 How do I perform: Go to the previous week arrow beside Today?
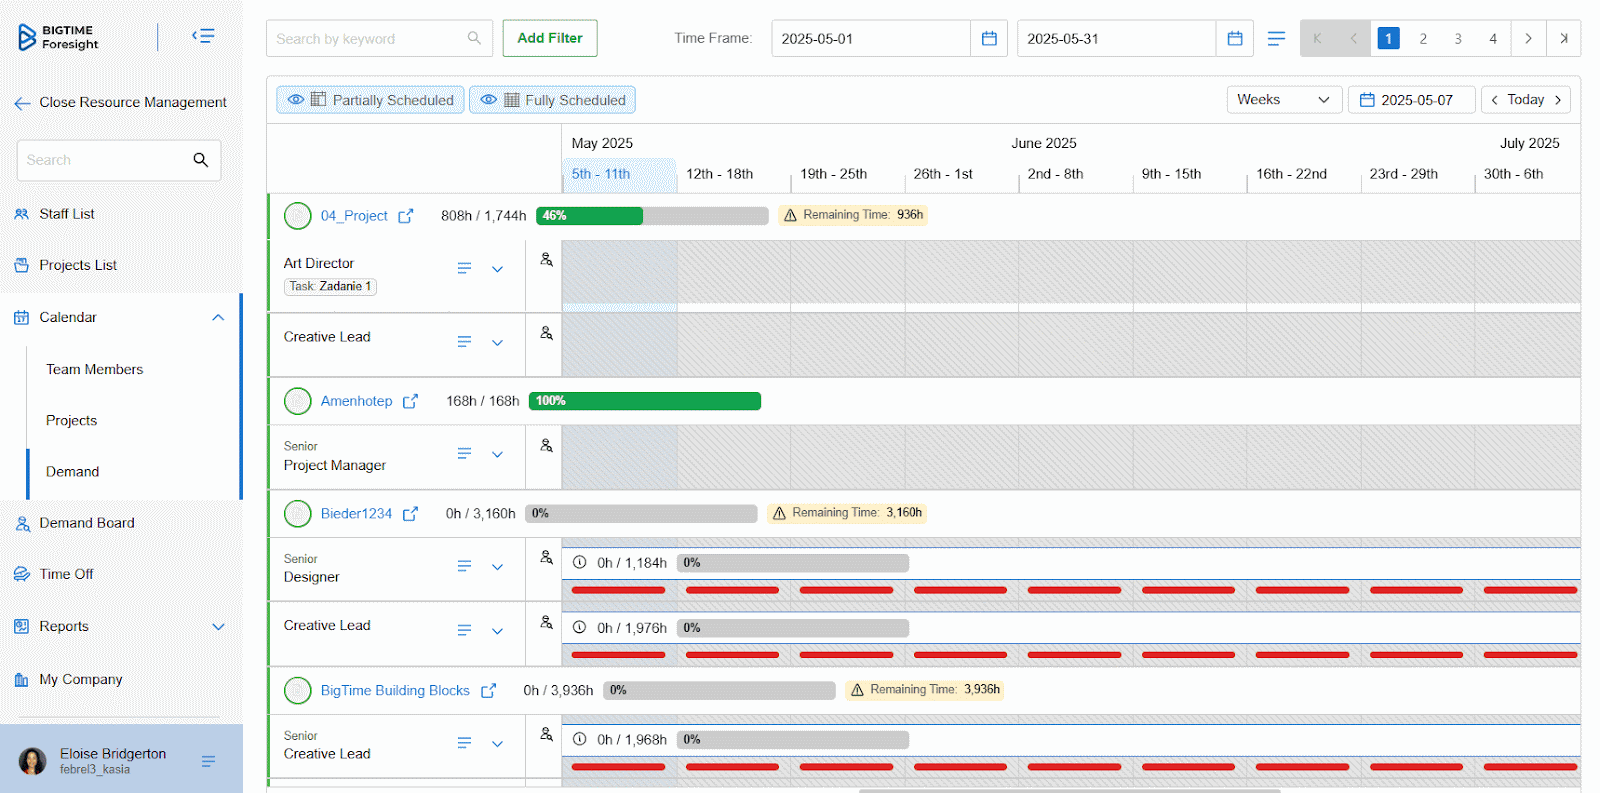[1495, 100]
